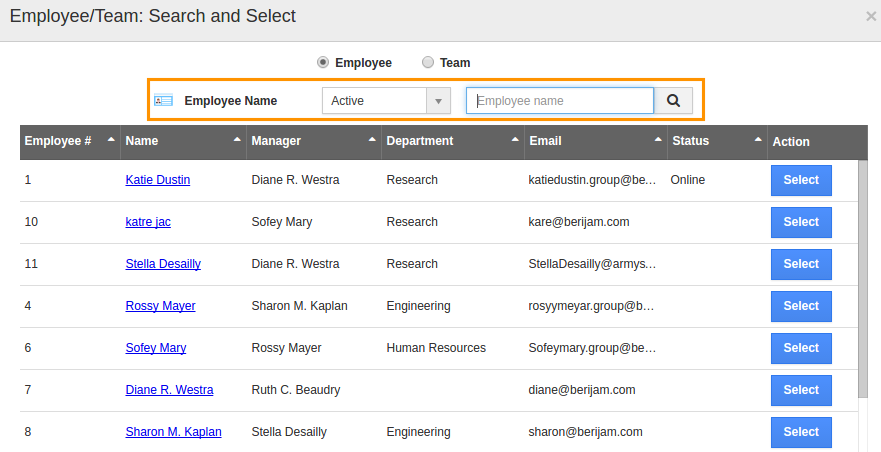Screen dimensions: 881x452
Task: Click email kare@berijam.com
Action: [x=579, y=222]
